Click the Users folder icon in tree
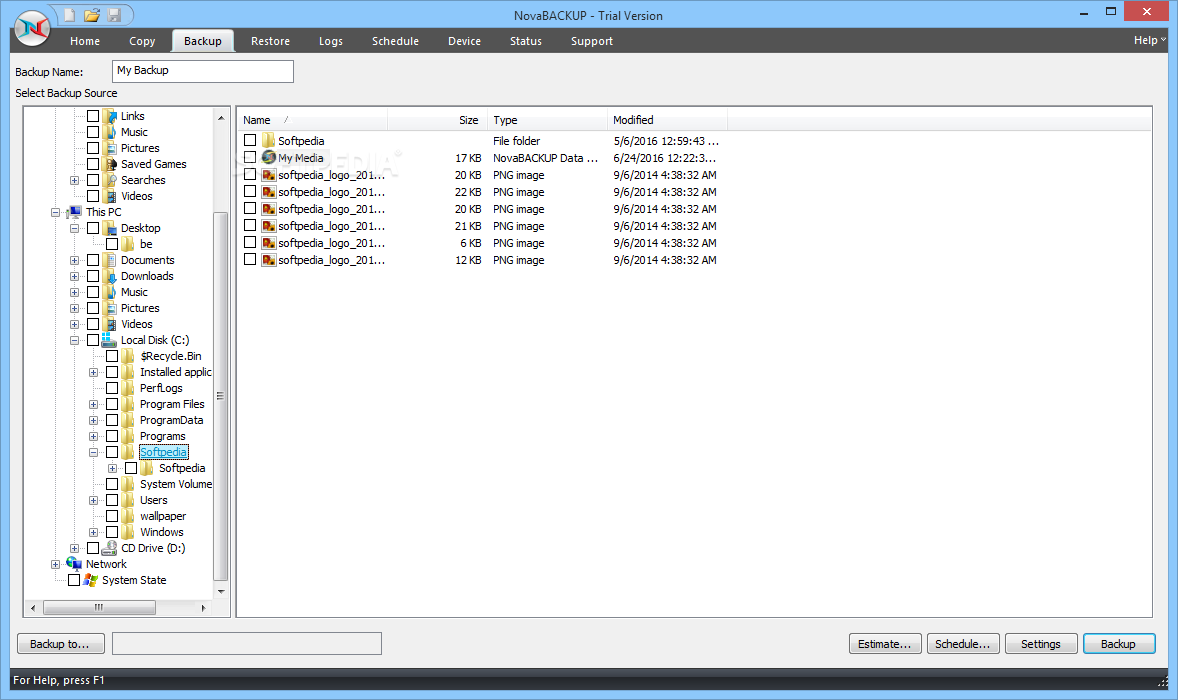Viewport: 1178px width, 700px height. (128, 500)
